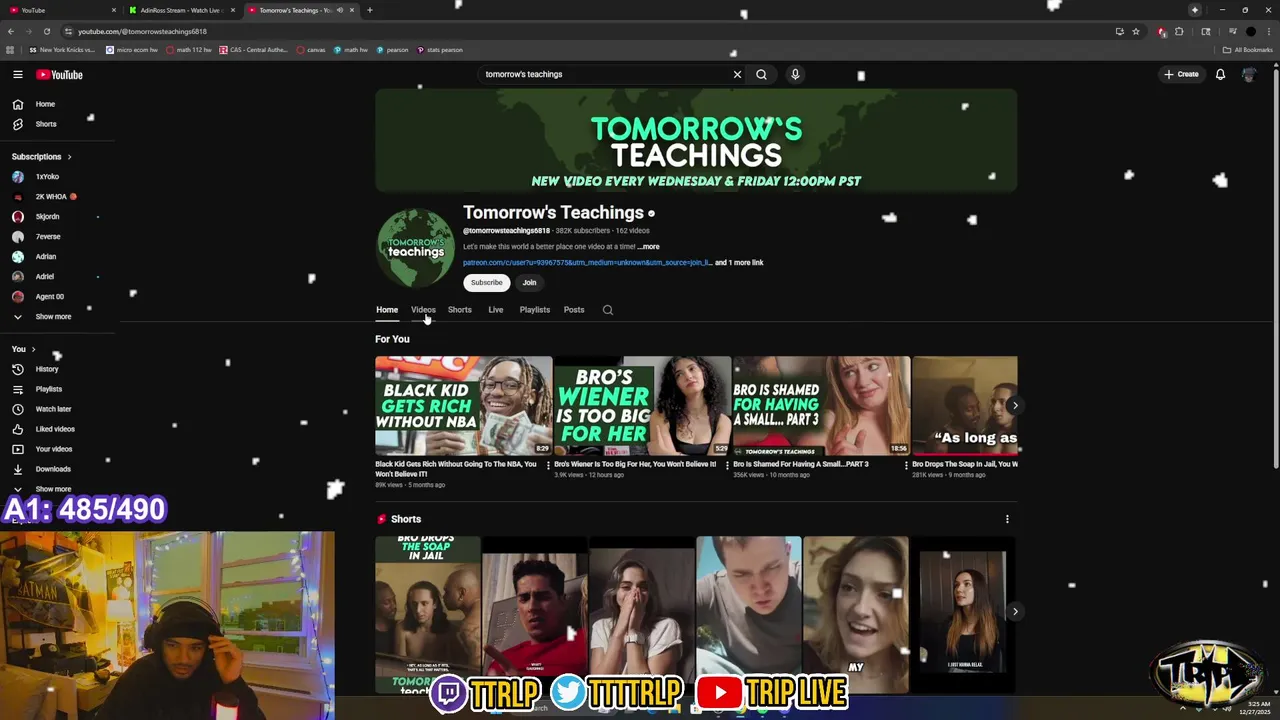Click the magnifying glass search button
The image size is (1280, 720).
[761, 74]
